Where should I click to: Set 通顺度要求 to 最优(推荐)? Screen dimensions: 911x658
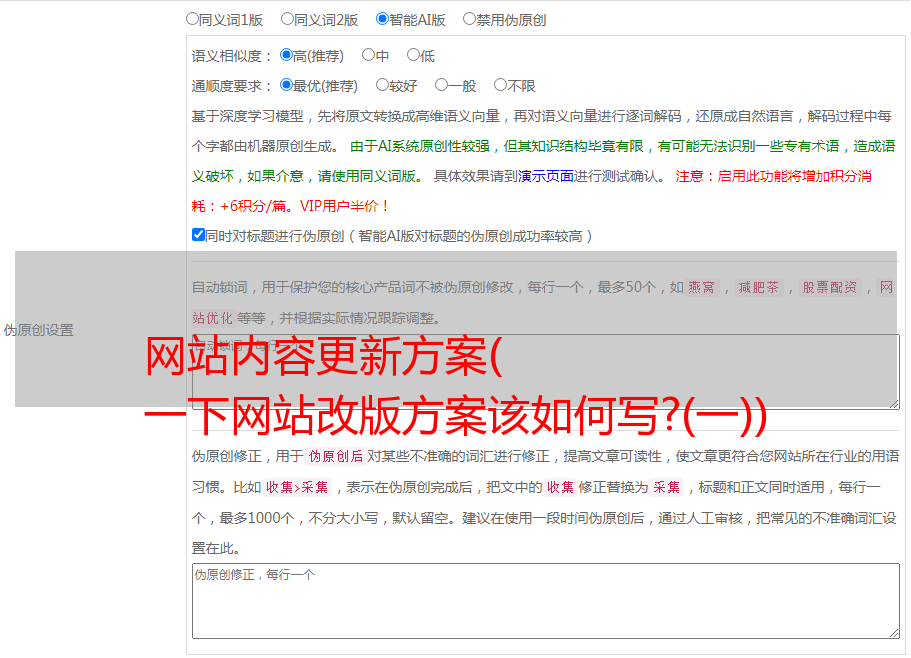point(286,85)
